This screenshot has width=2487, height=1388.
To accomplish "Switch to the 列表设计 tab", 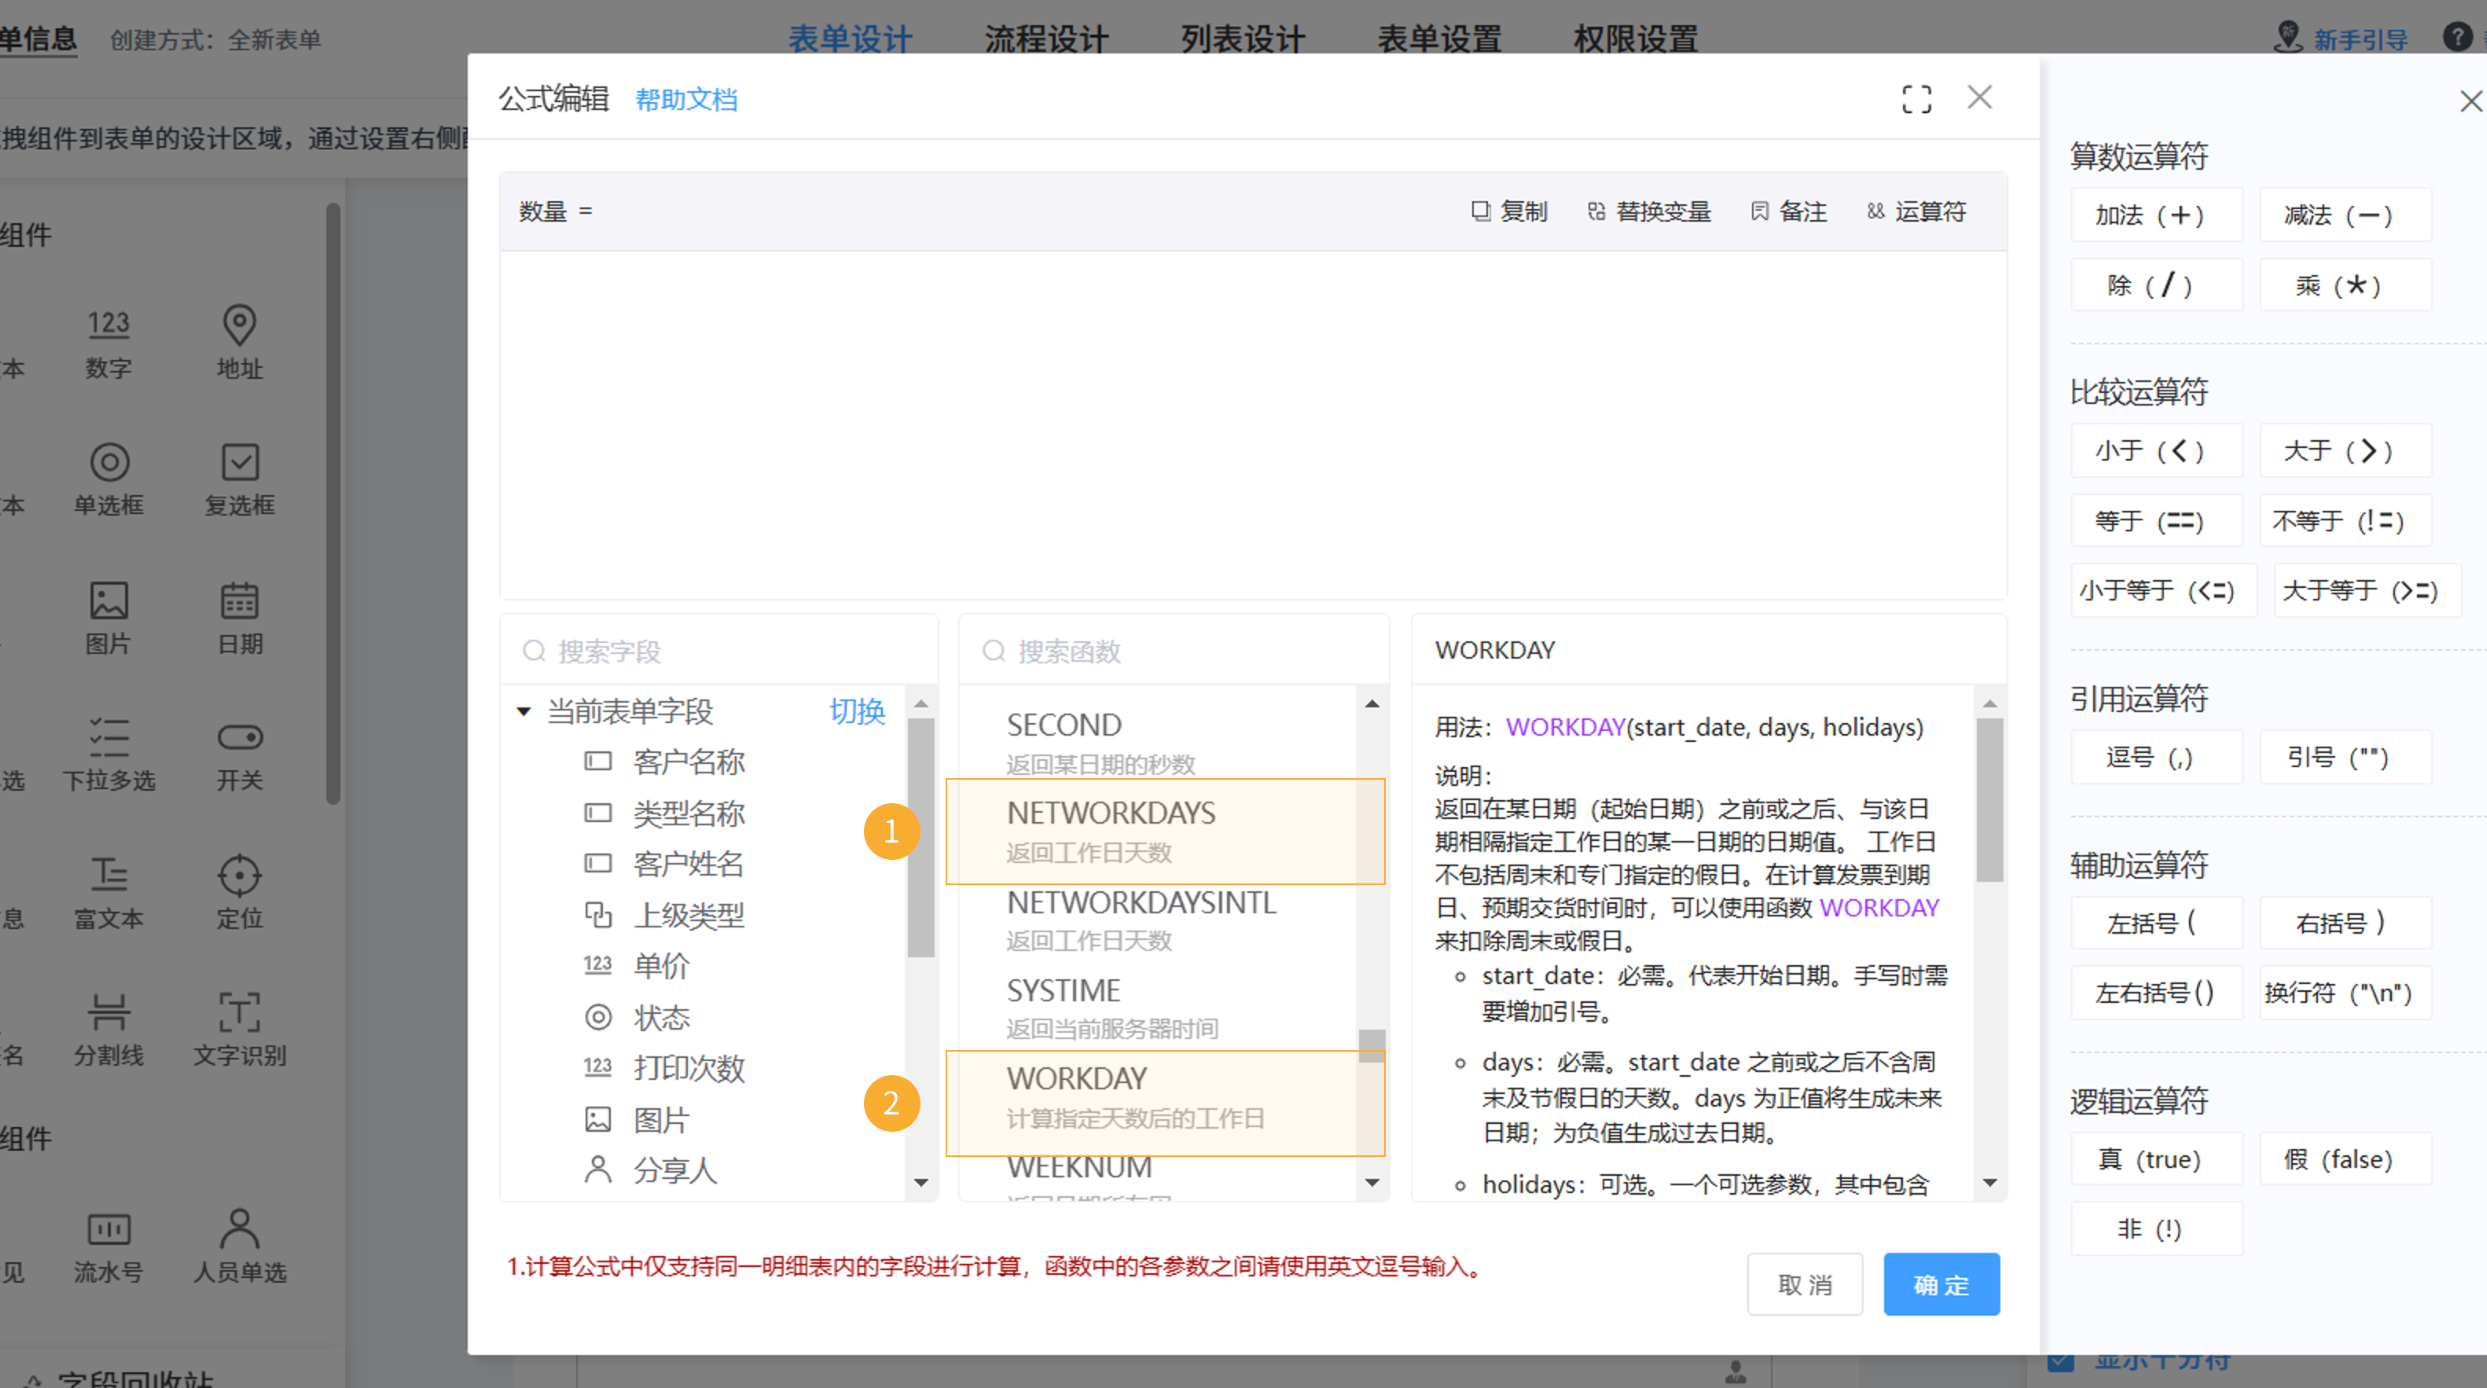I will click(1243, 39).
